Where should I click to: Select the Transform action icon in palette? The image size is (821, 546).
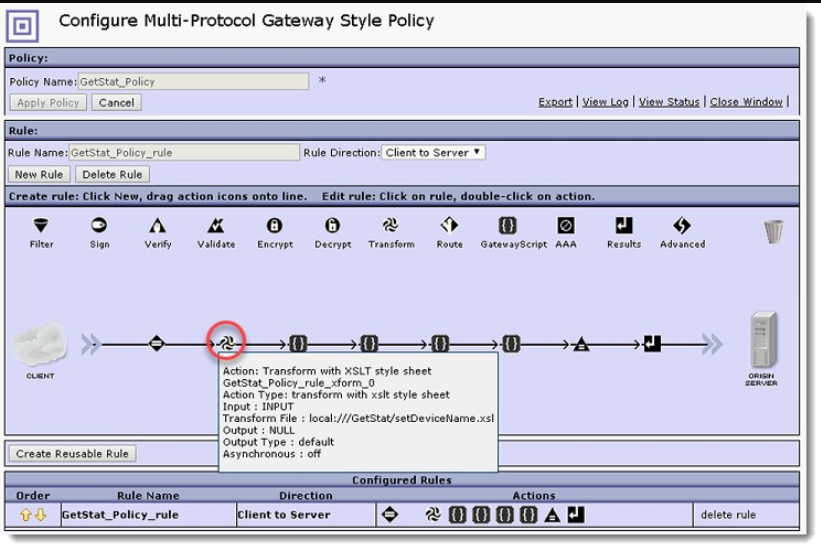point(391,226)
